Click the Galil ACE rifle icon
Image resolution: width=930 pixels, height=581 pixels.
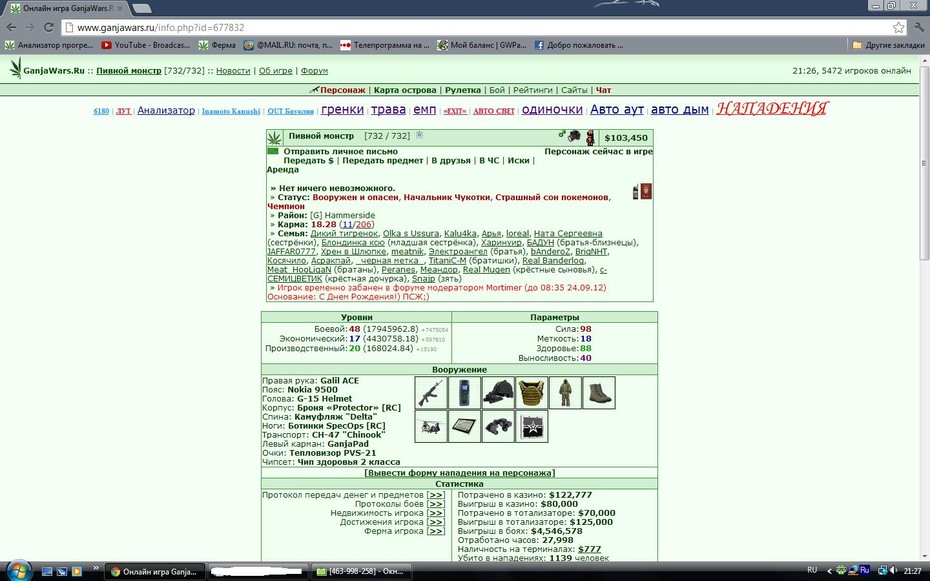[431, 392]
